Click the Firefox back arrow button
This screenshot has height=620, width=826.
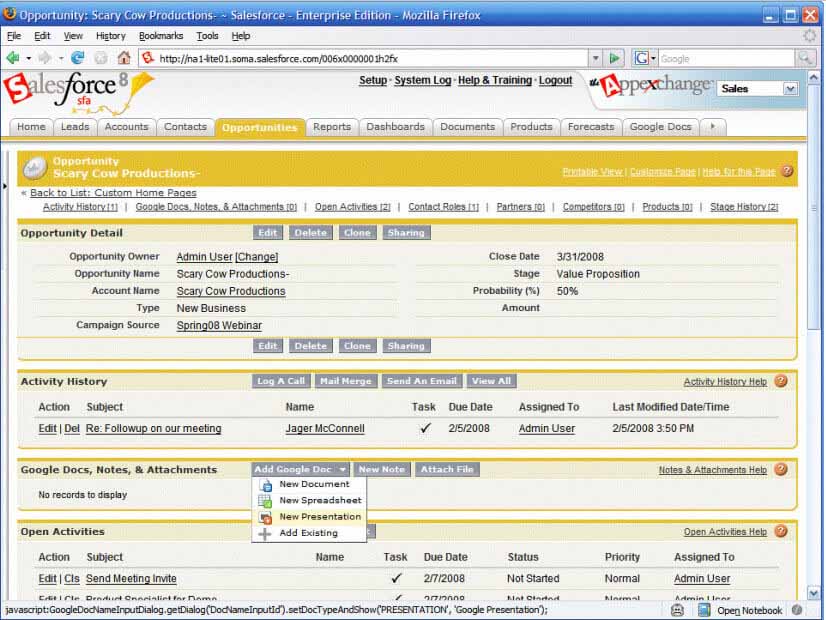[x=13, y=58]
